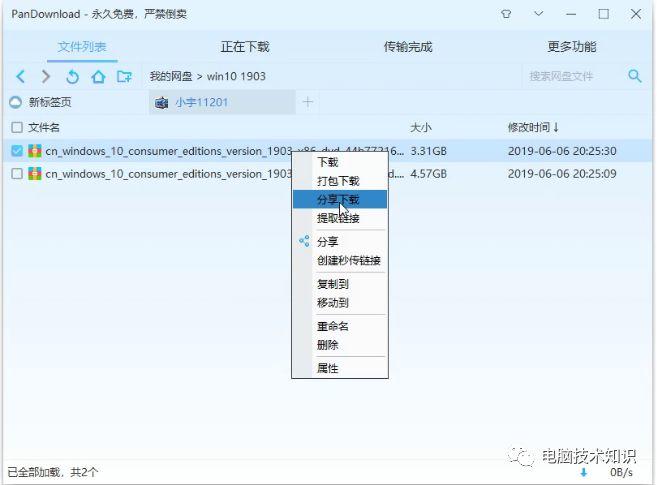Choose 分享下载 from context menu
This screenshot has height=485, width=657.
tap(340, 199)
